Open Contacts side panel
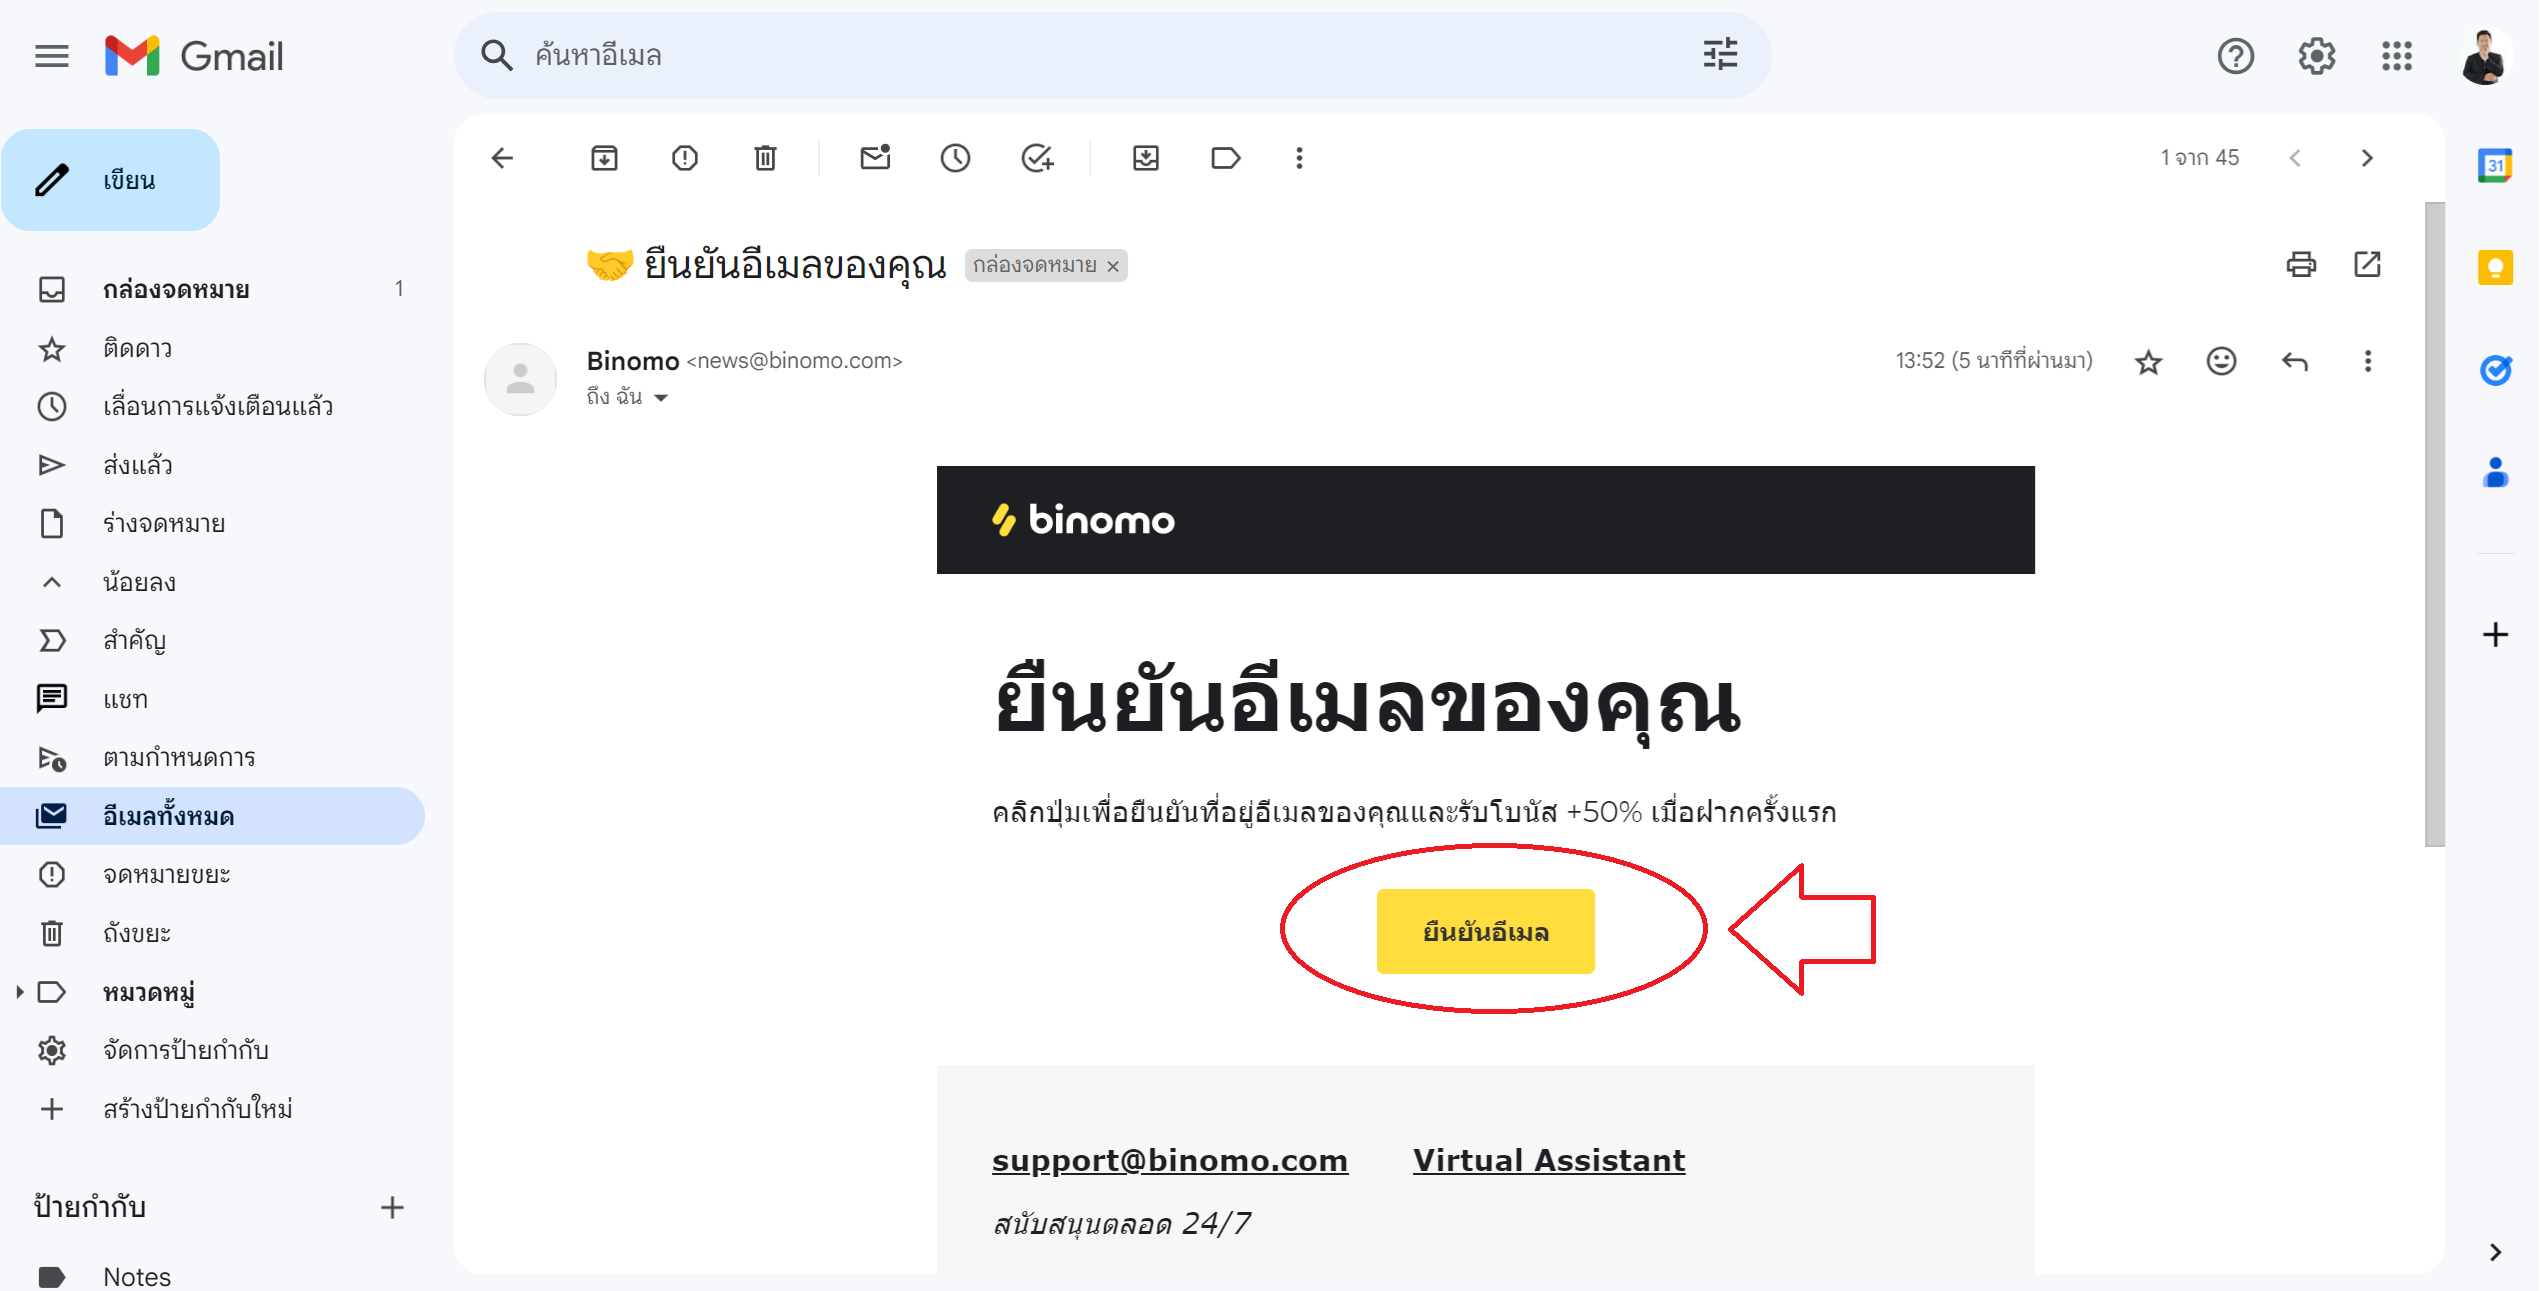The image size is (2542, 1291). point(2495,472)
